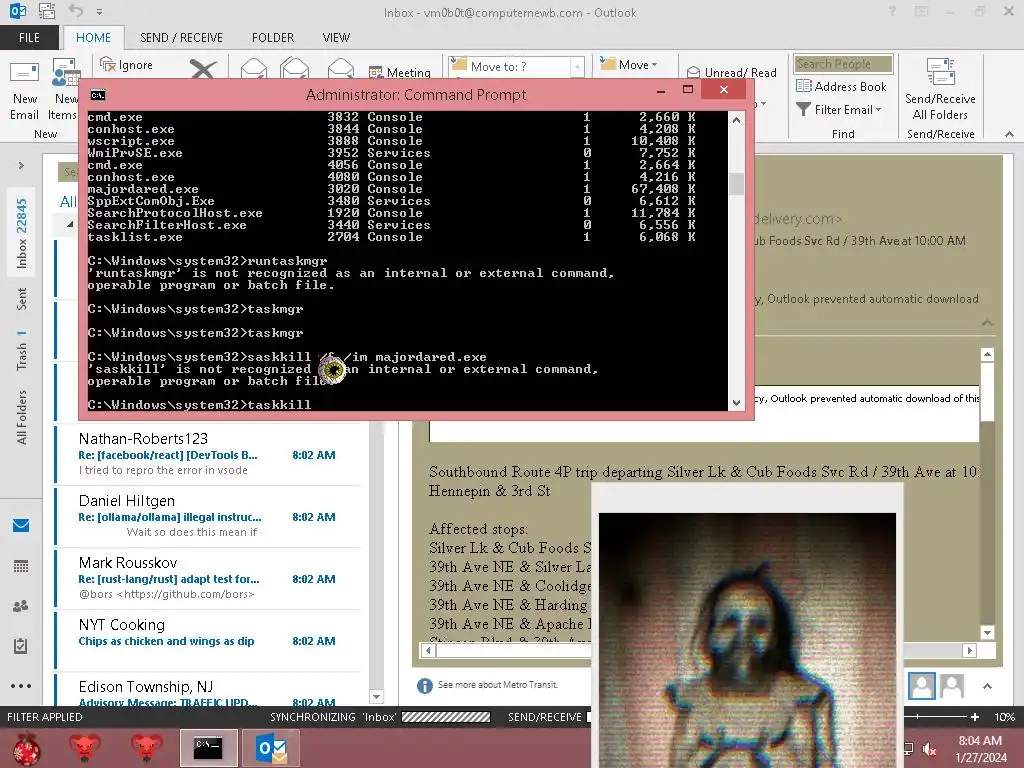Viewport: 1024px width, 768px height.
Task: Open email from Mark Rousskov
Action: 208,579
